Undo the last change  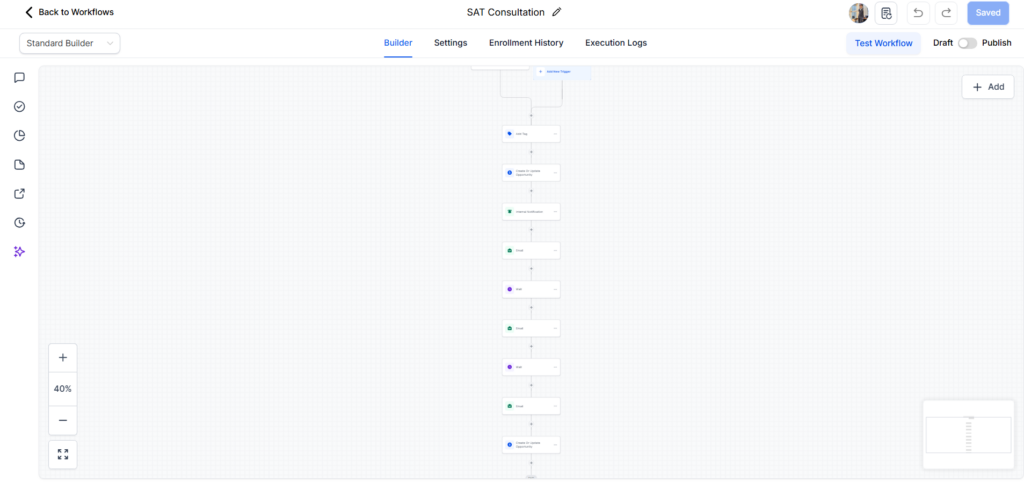tap(918, 13)
